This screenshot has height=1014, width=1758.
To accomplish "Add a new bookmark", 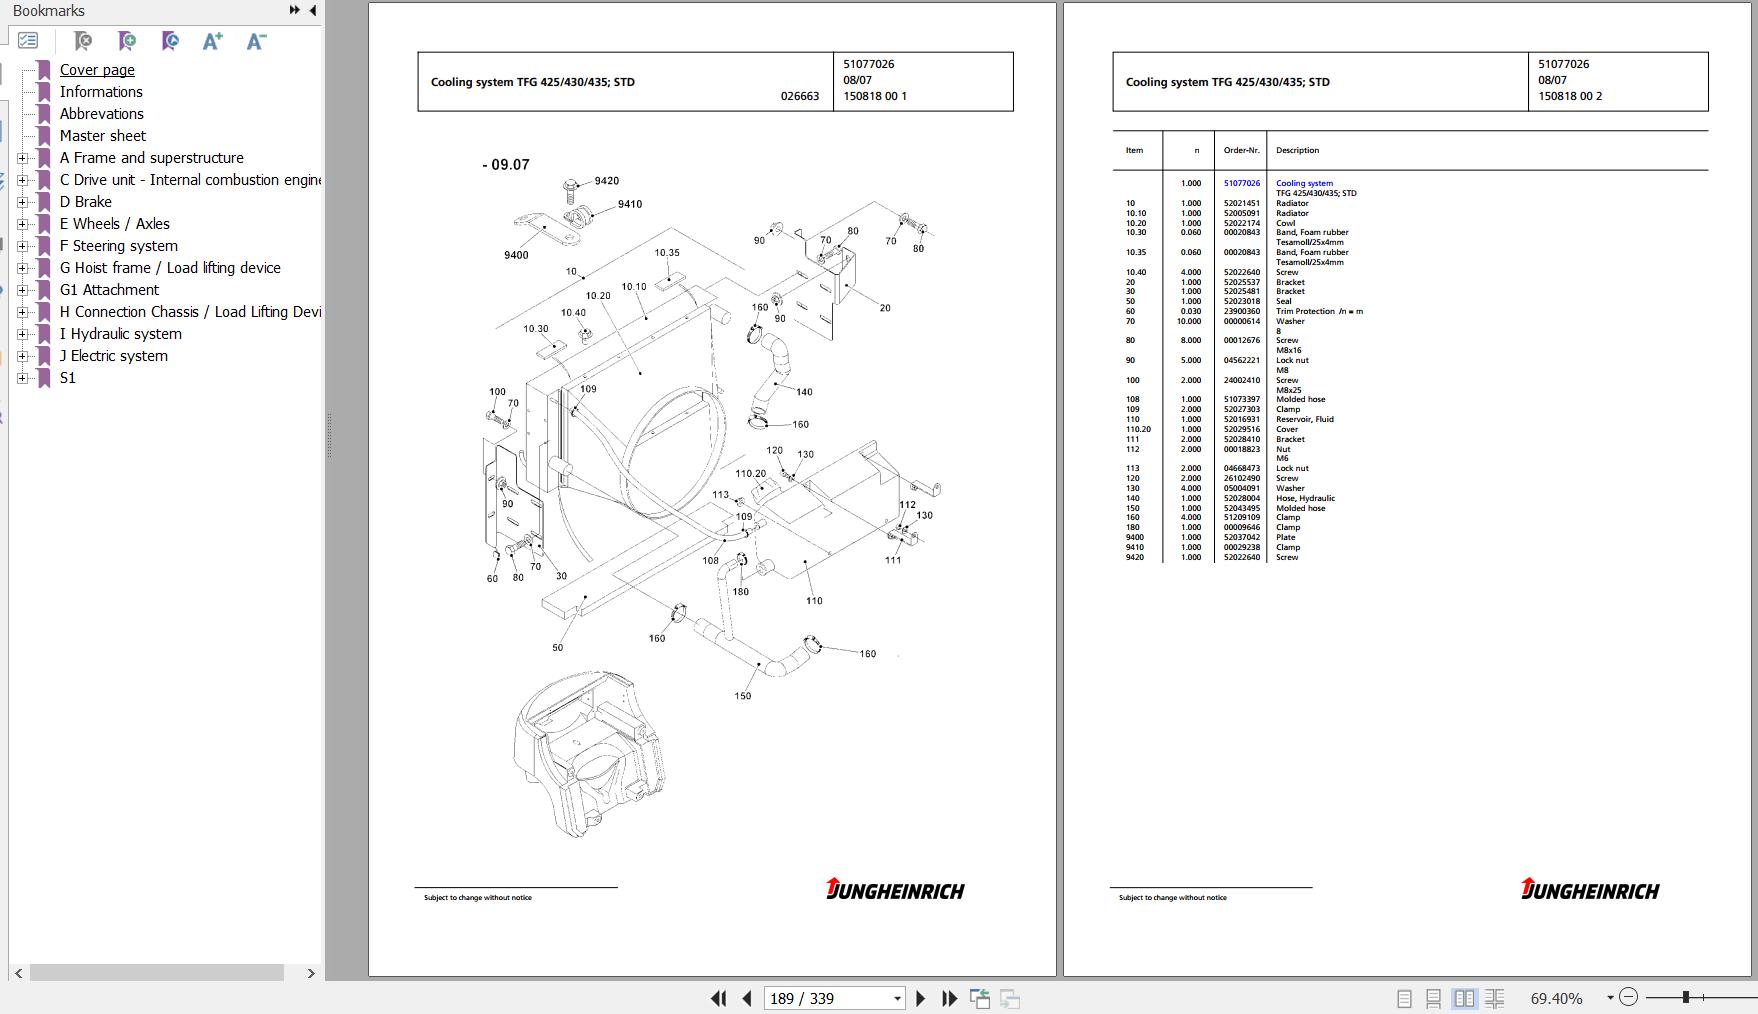I will coord(128,41).
